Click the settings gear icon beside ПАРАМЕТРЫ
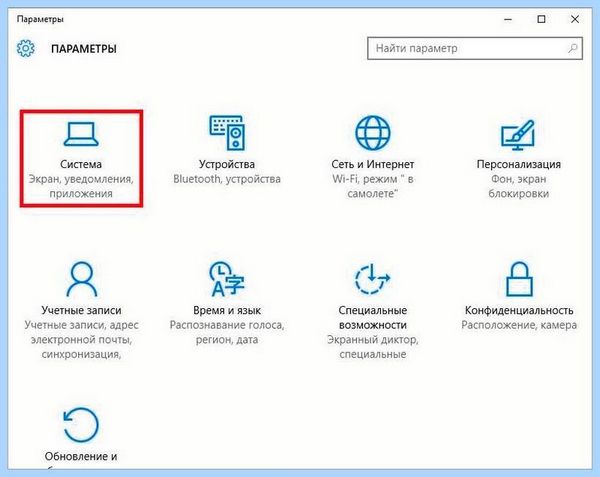600x477 pixels. (26, 49)
